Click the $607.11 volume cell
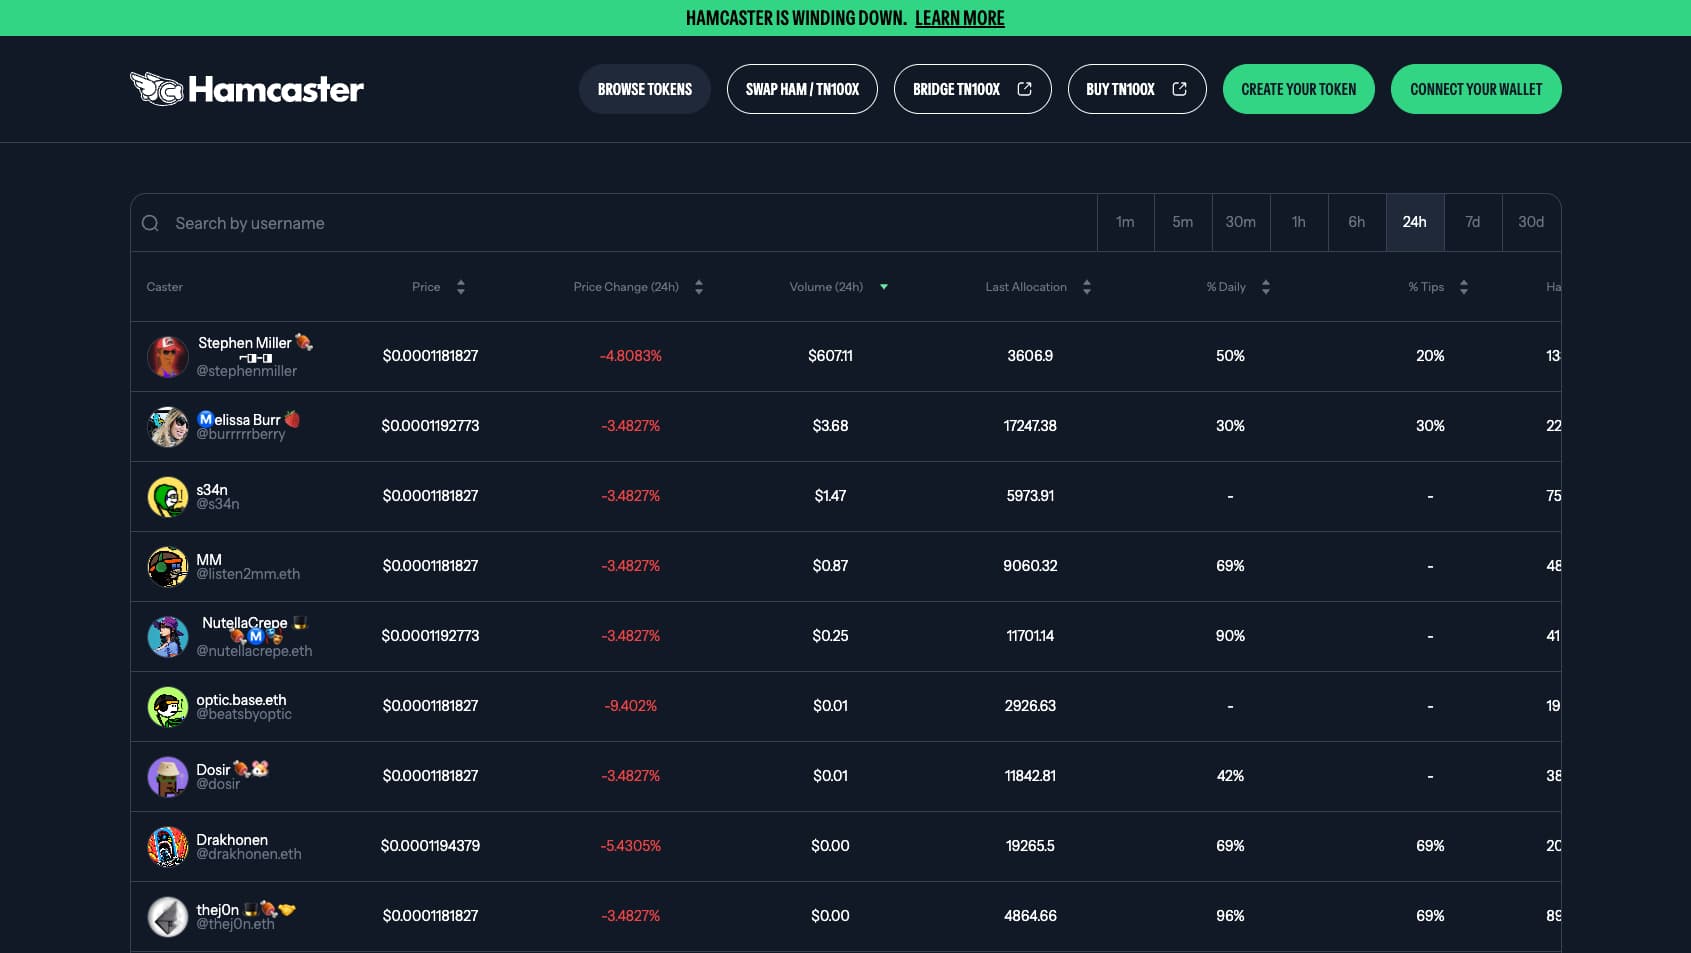Image resolution: width=1691 pixels, height=953 pixels. pos(830,356)
